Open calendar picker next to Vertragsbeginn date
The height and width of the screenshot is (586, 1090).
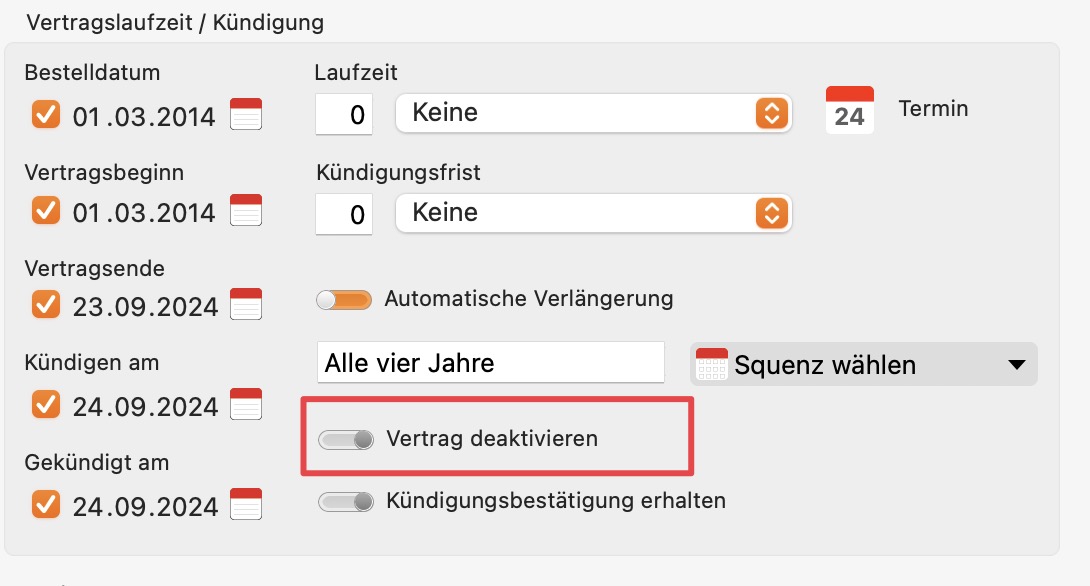[246, 210]
